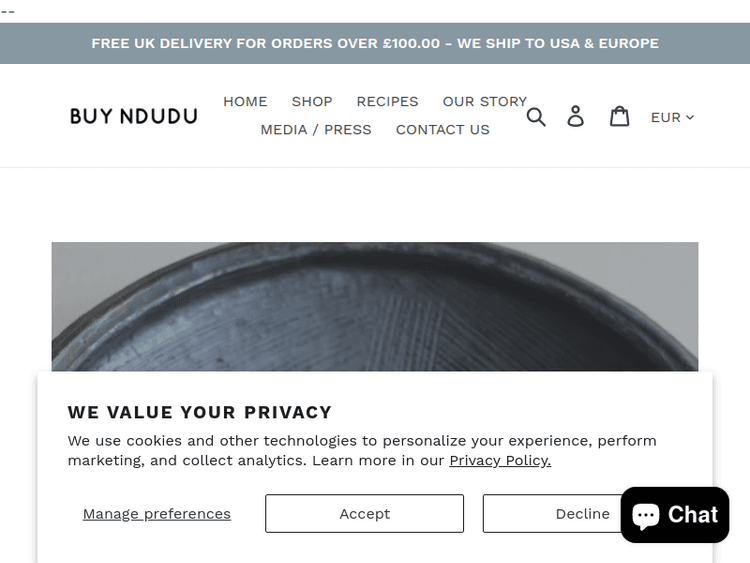
Task: Click the "We Value Your Privacy" heading
Action: tap(200, 412)
